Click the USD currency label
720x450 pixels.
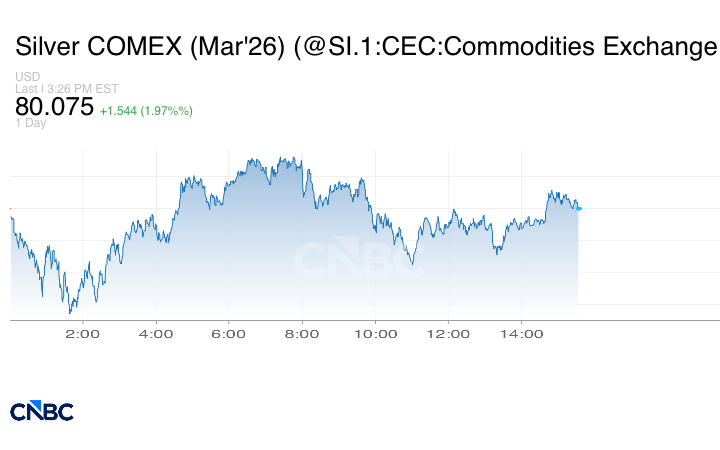[x=27, y=77]
